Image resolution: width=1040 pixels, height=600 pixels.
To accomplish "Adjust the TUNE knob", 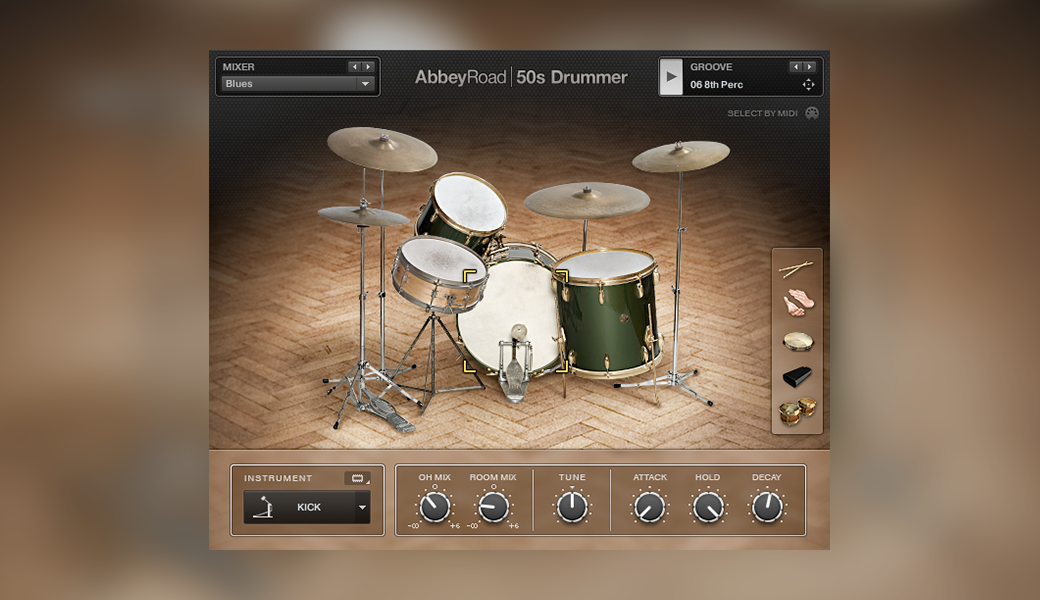I will (572, 507).
